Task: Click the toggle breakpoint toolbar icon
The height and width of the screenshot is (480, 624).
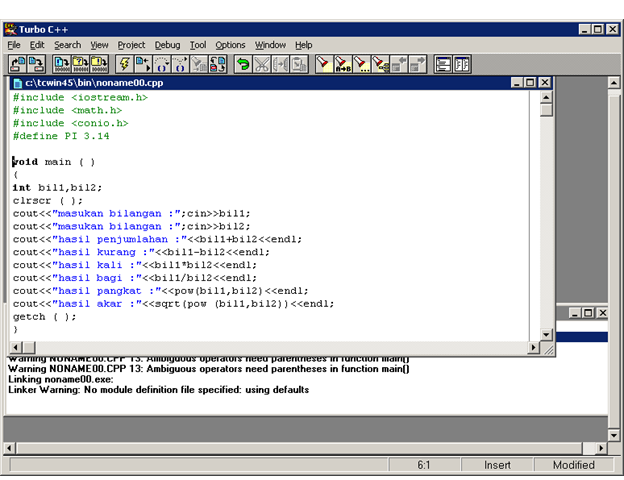Action: point(217,64)
